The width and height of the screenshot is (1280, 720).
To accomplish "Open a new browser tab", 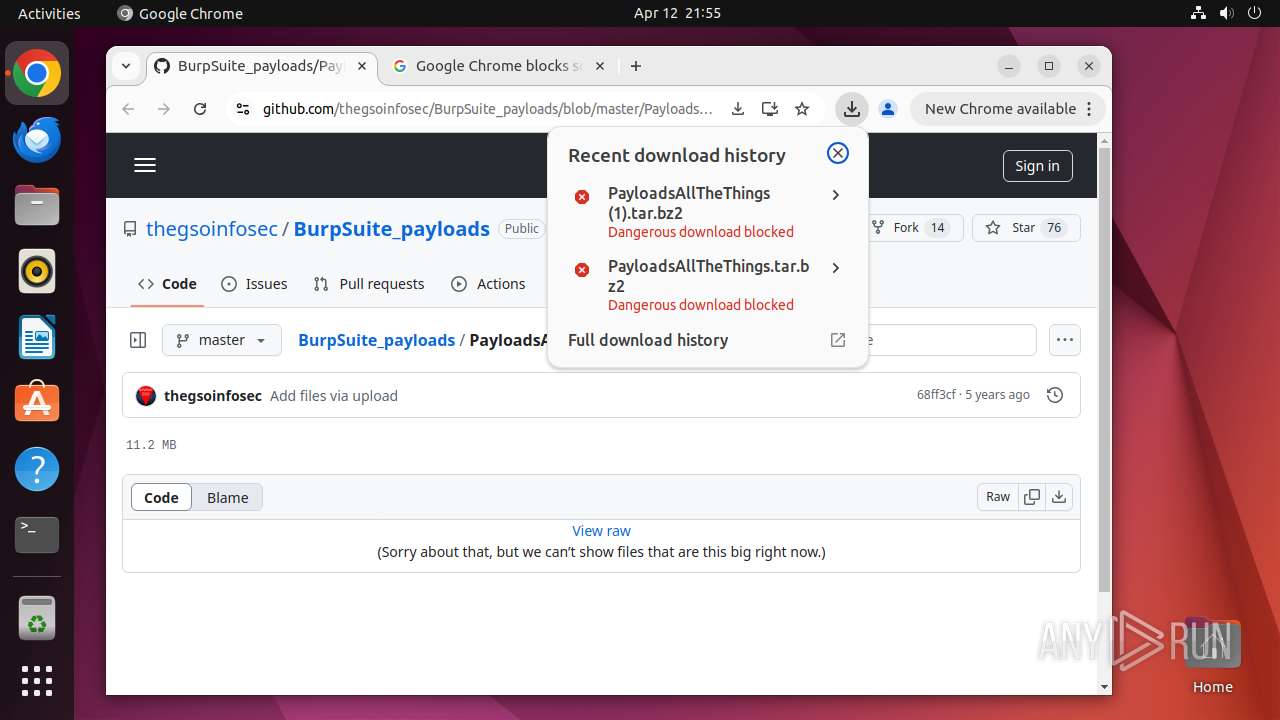I will (x=636, y=66).
